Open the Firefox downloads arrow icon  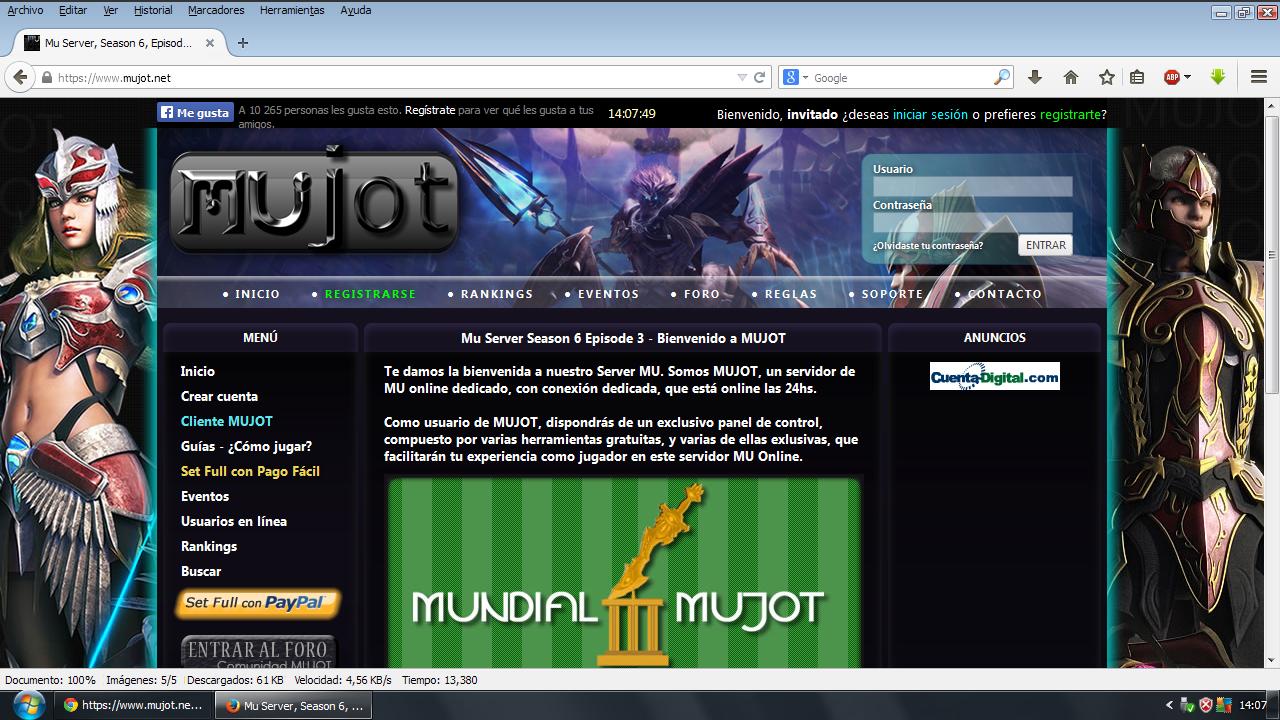pyautogui.click(x=1035, y=77)
